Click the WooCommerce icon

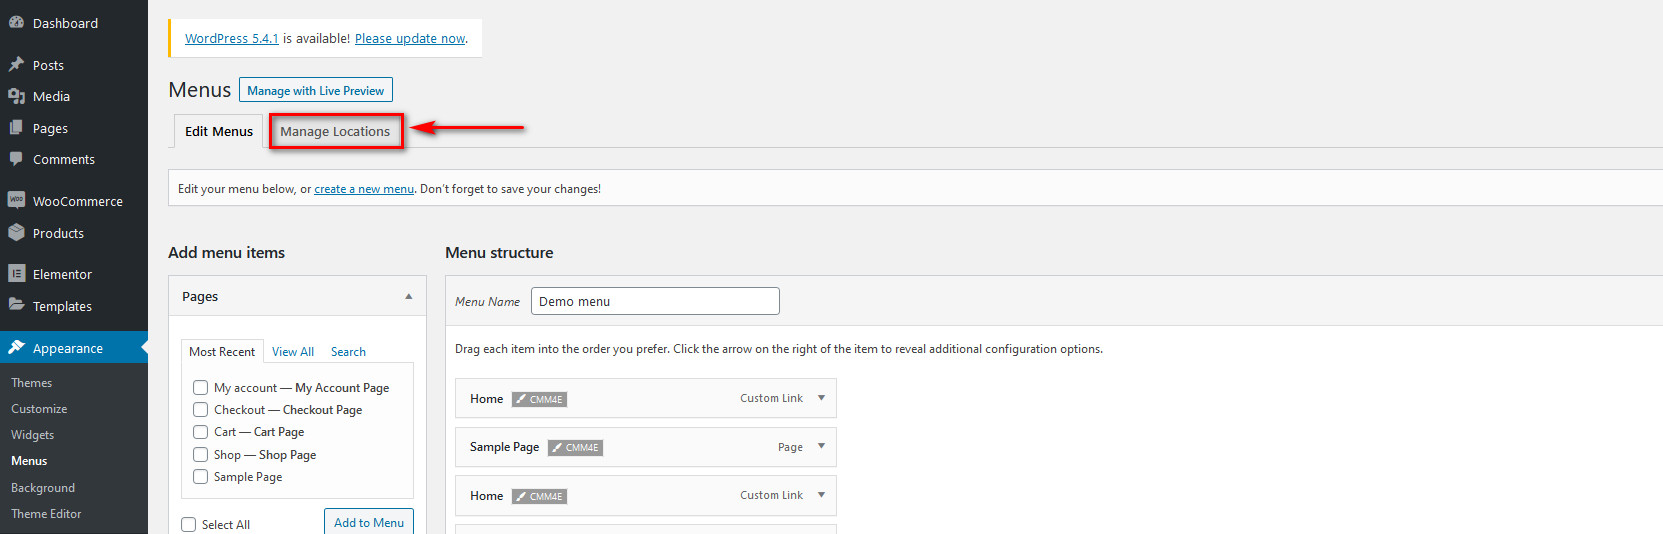pos(16,200)
